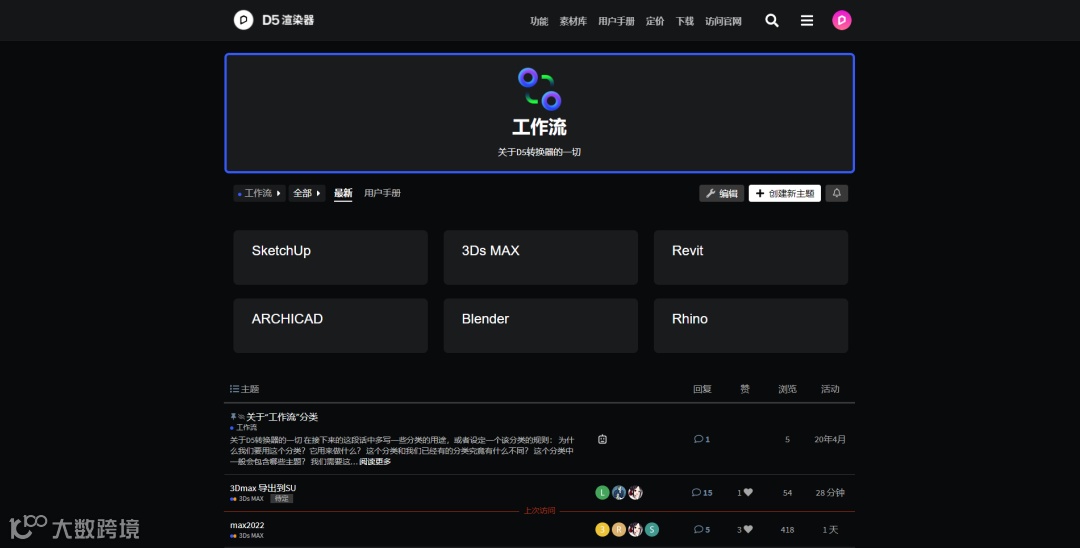Switch to the 用户手册 tab under the banner
The image size is (1080, 548).
(382, 193)
